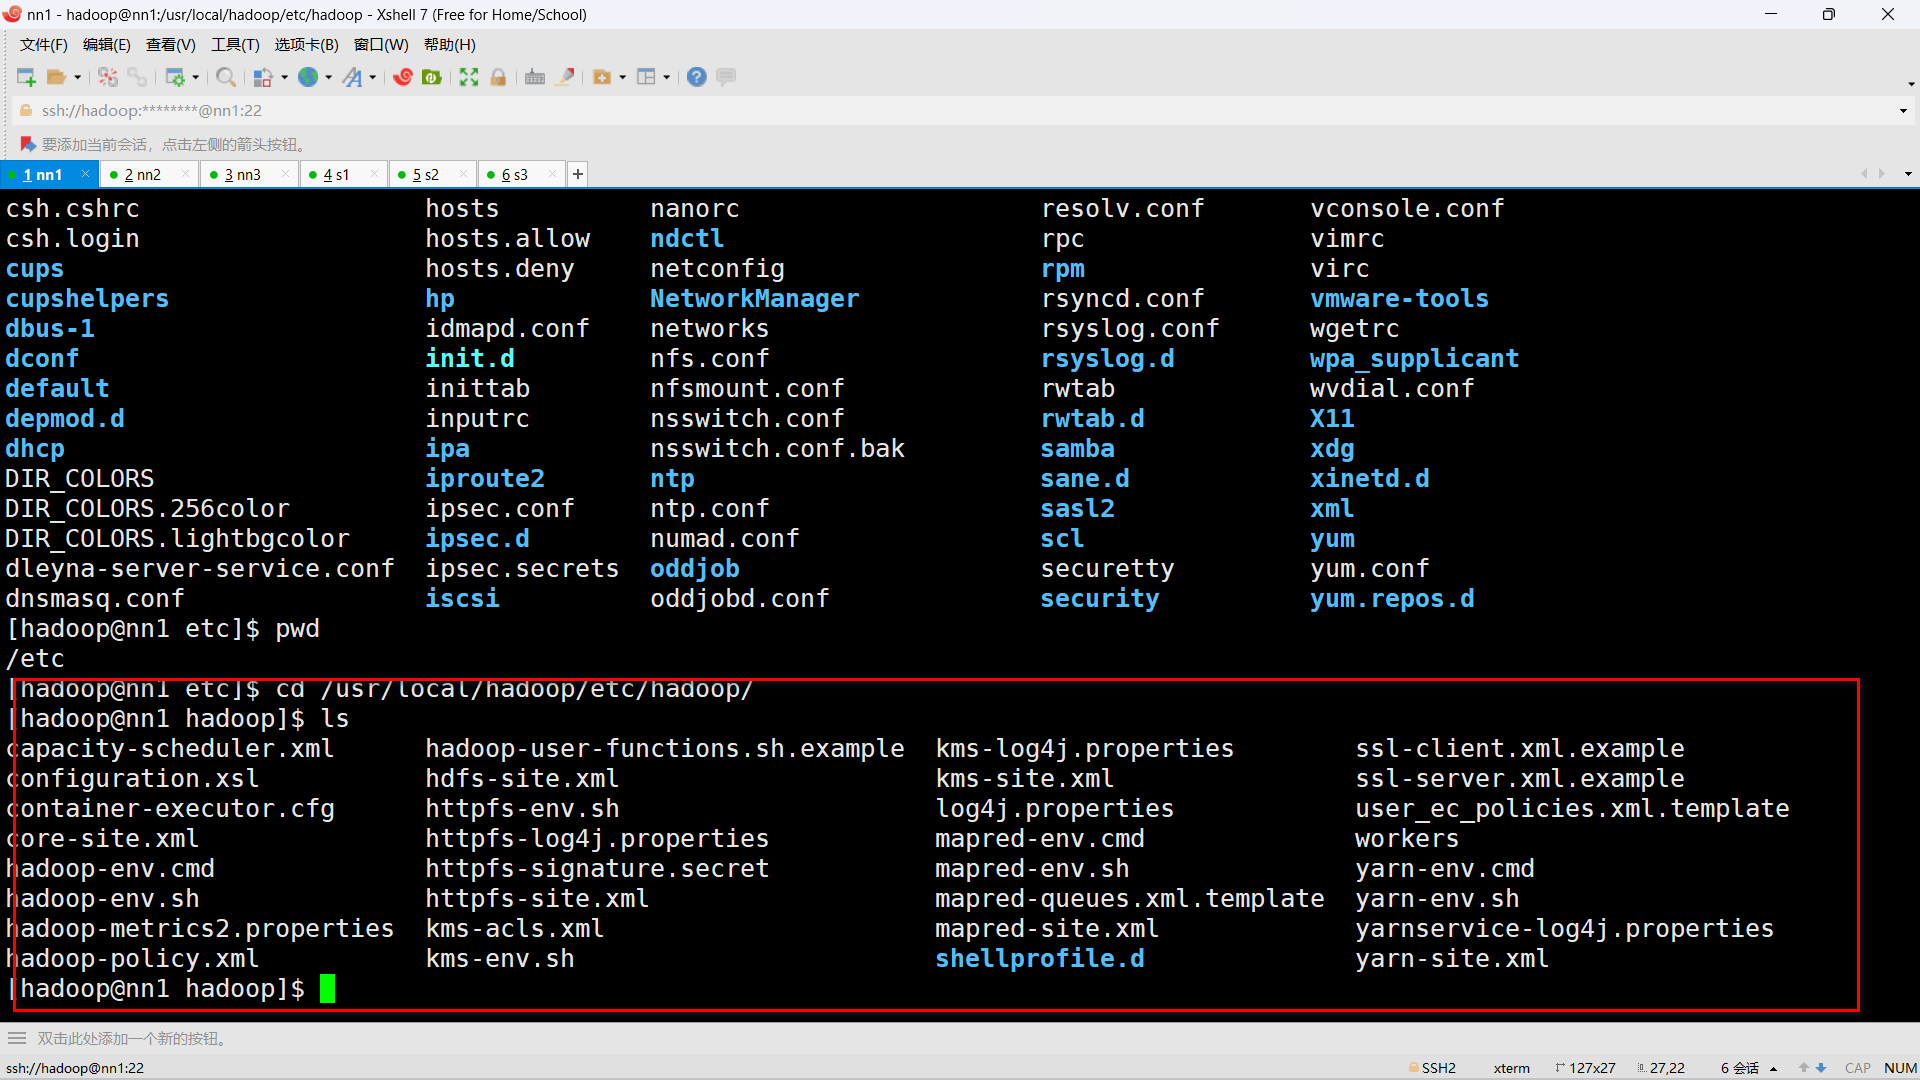Screen dimensions: 1920x1080
Task: Click the red bookmark arrow add-session button
Action: click(28, 145)
